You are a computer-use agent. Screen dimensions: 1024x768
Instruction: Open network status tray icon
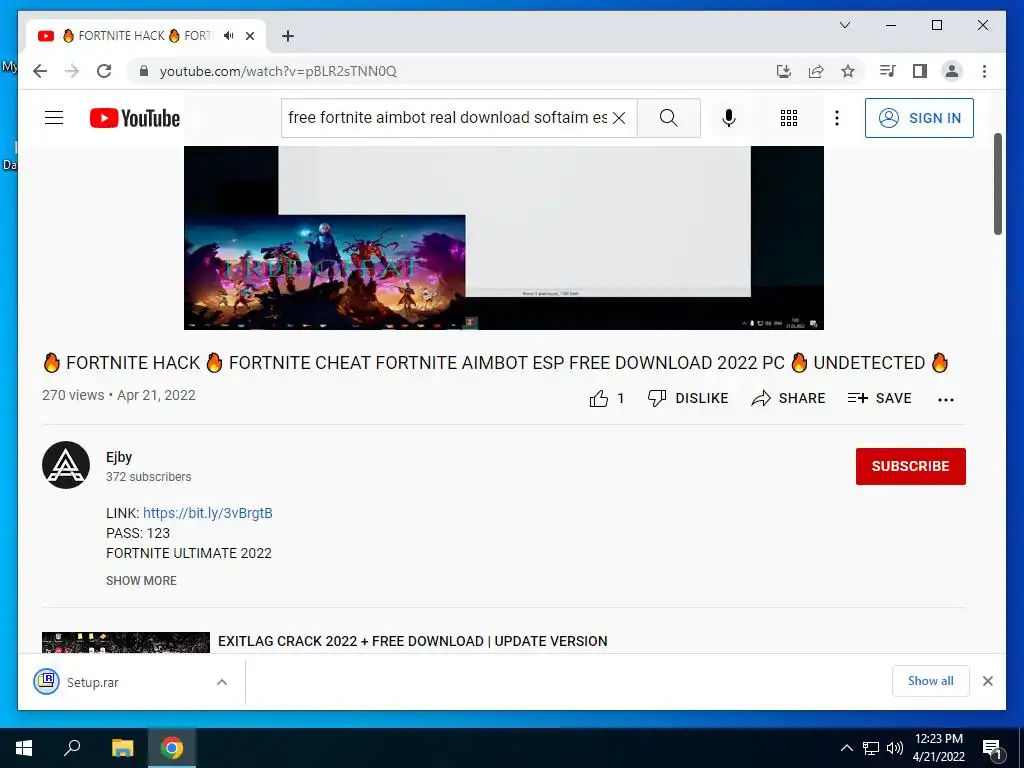pyautogui.click(x=871, y=748)
